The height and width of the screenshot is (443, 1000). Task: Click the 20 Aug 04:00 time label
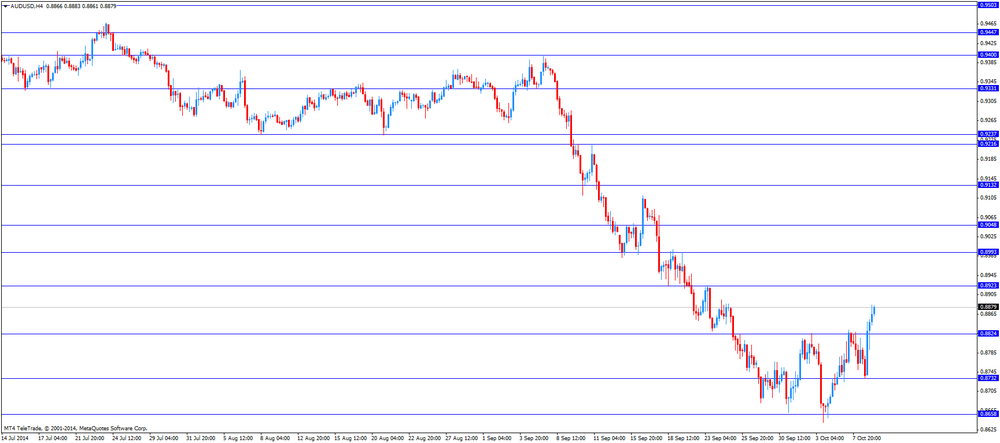coord(386,439)
